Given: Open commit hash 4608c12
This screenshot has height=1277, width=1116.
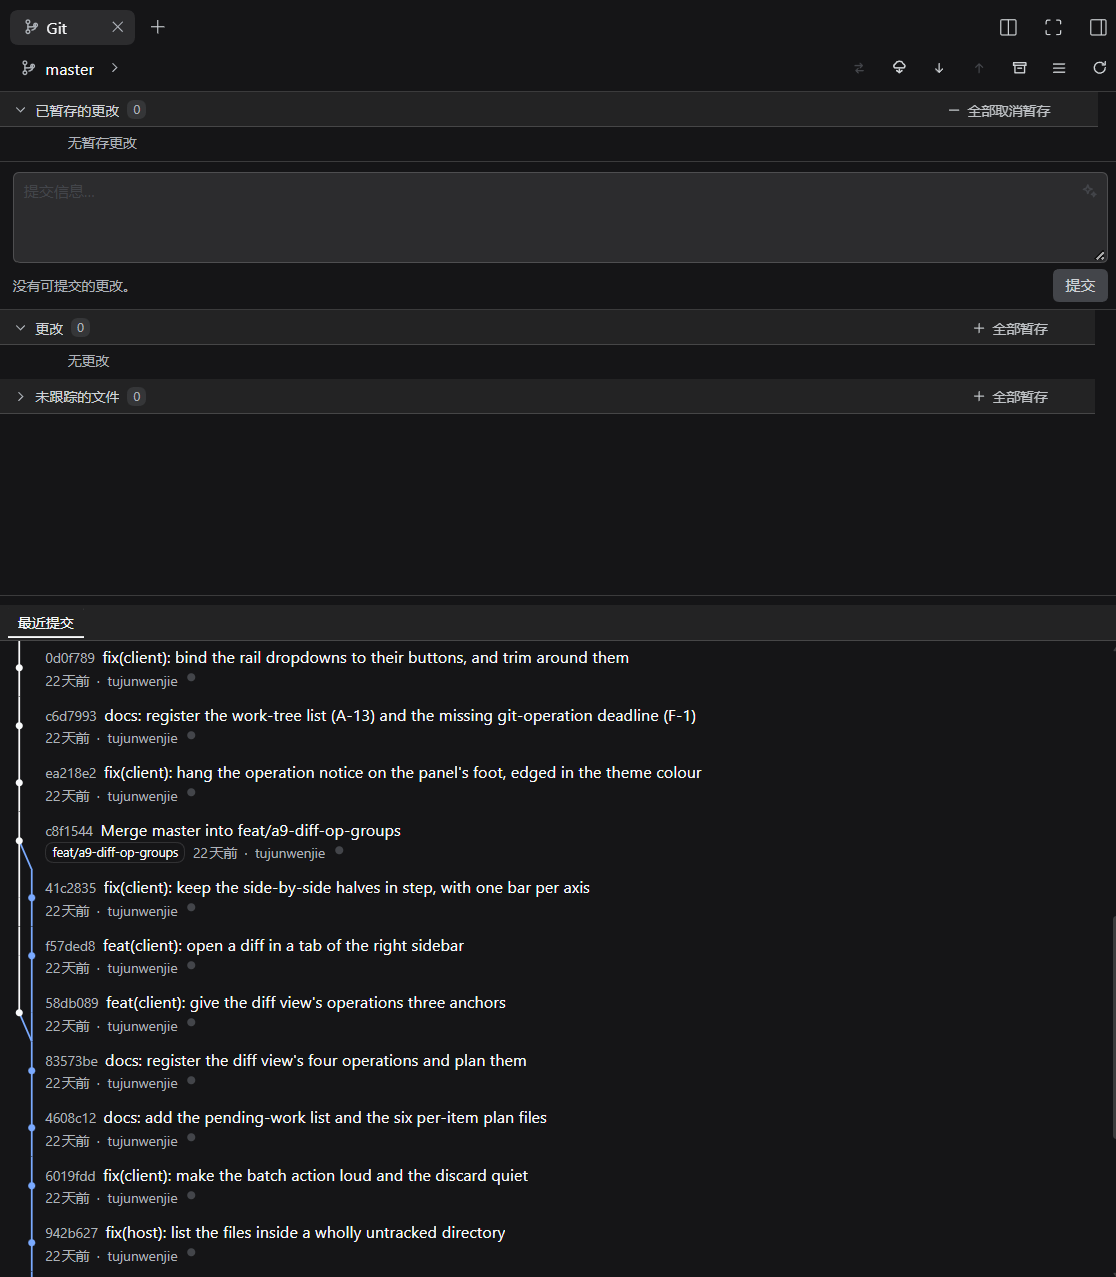Looking at the screenshot, I should click(x=71, y=1118).
